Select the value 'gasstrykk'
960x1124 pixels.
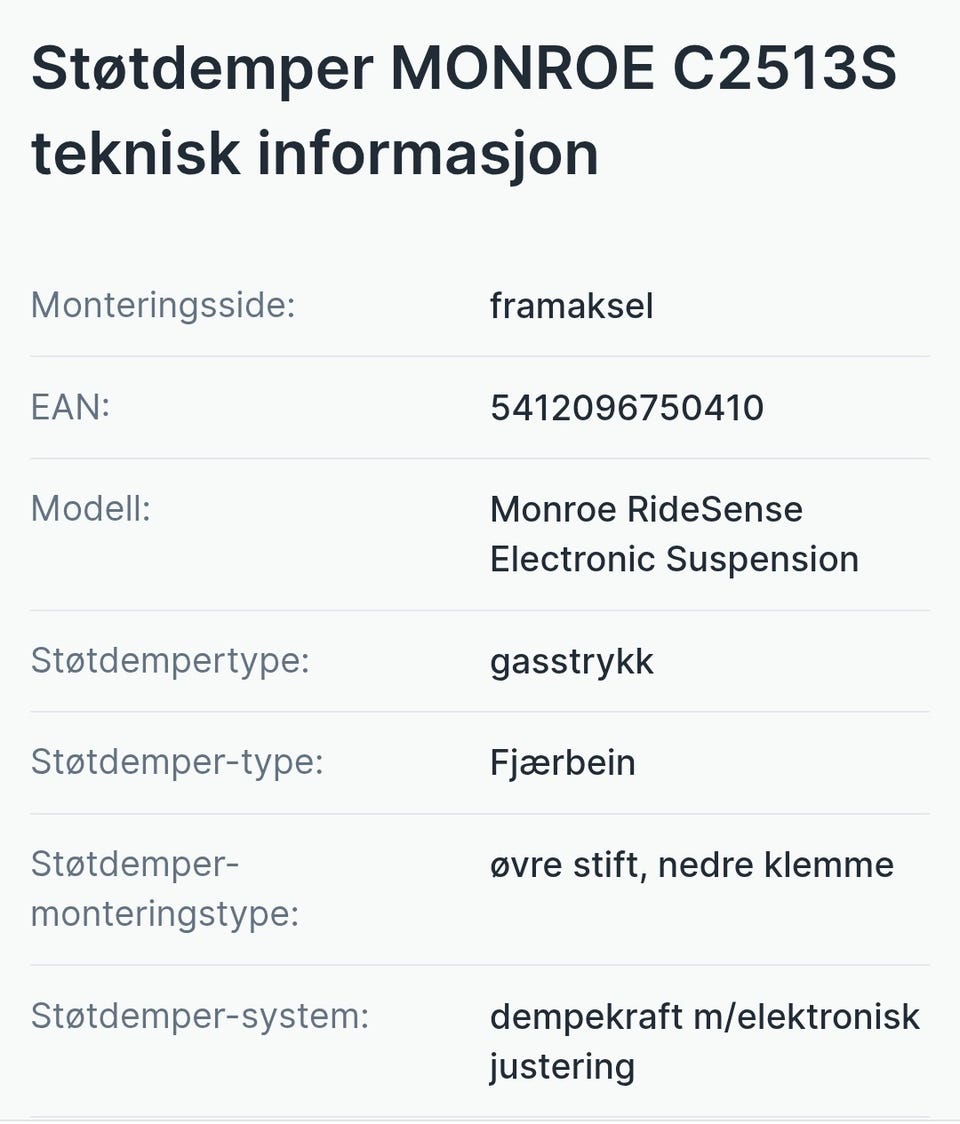point(571,661)
